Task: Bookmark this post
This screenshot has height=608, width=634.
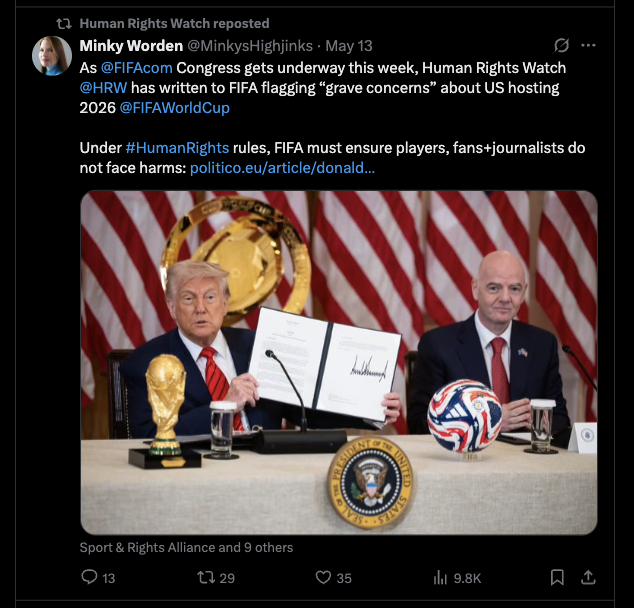Action: (x=557, y=577)
